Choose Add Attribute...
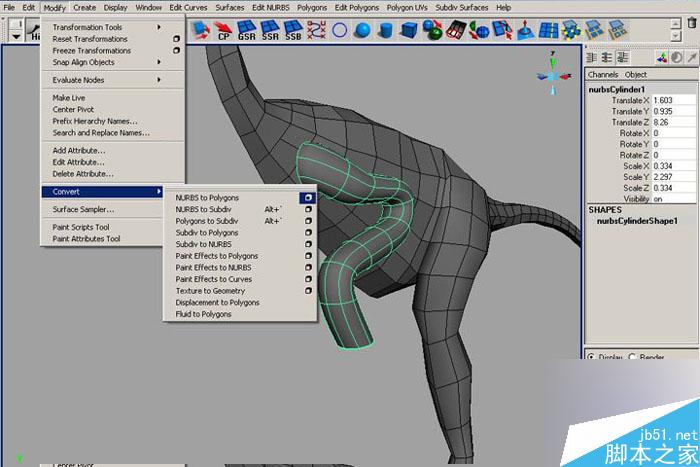Screen dimensions: 700x467 click(79, 150)
